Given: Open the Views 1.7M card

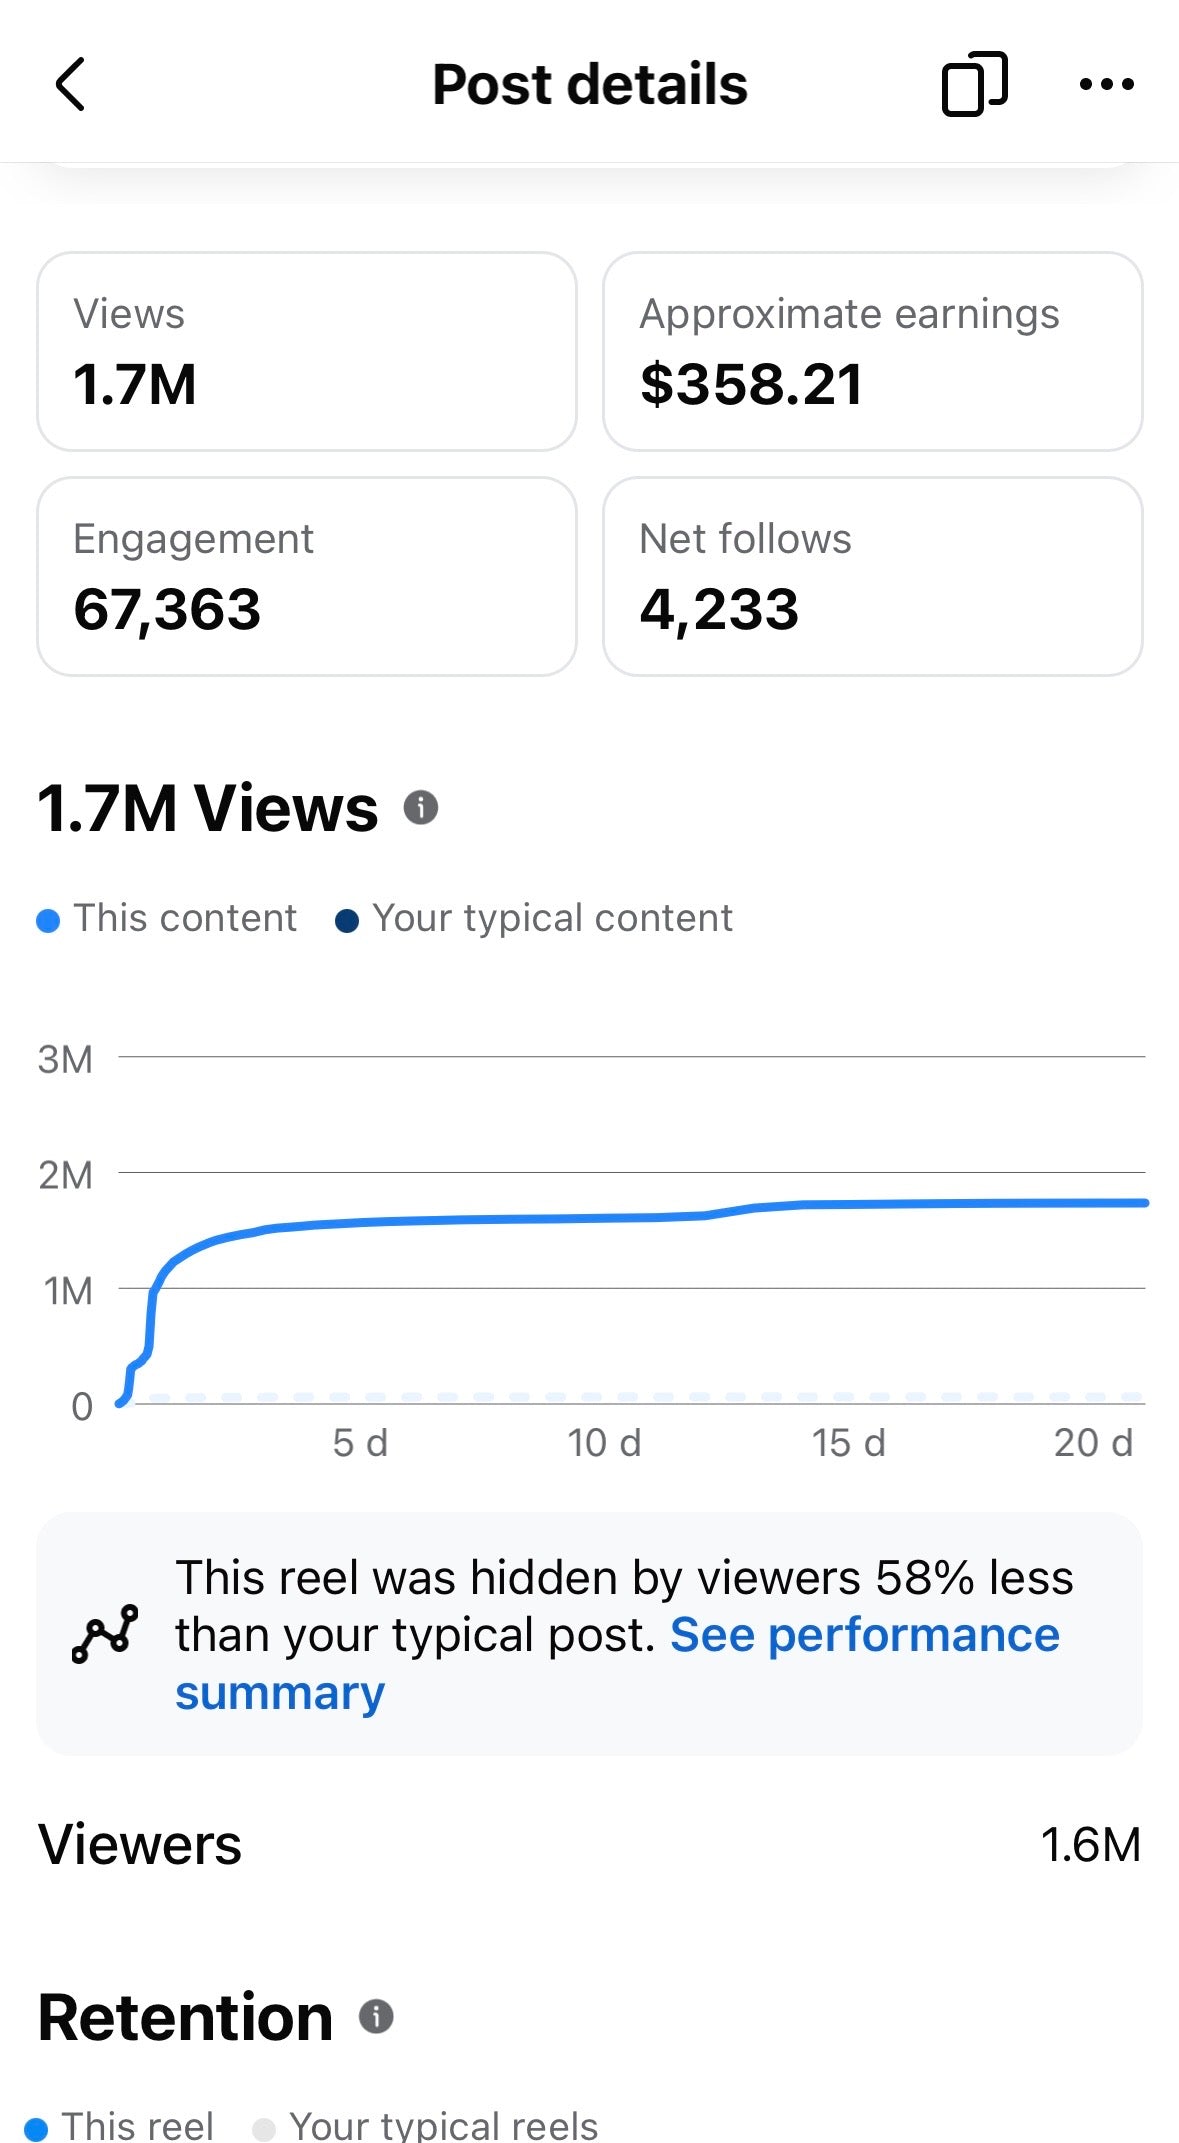Looking at the screenshot, I should tap(307, 352).
